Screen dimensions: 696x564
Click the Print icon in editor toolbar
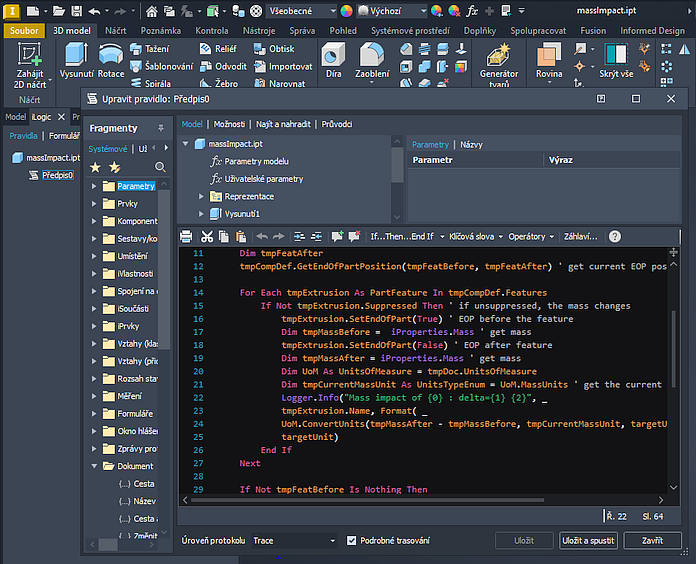point(186,236)
